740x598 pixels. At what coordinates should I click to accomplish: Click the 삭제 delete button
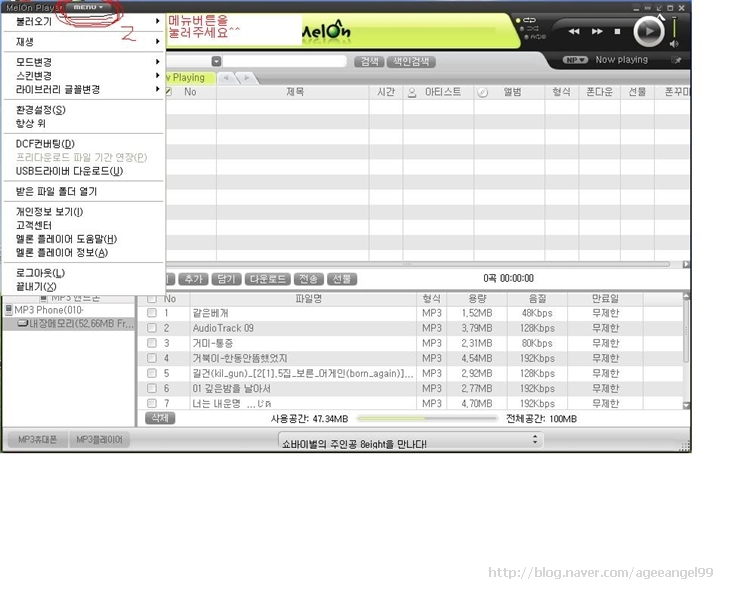158,418
